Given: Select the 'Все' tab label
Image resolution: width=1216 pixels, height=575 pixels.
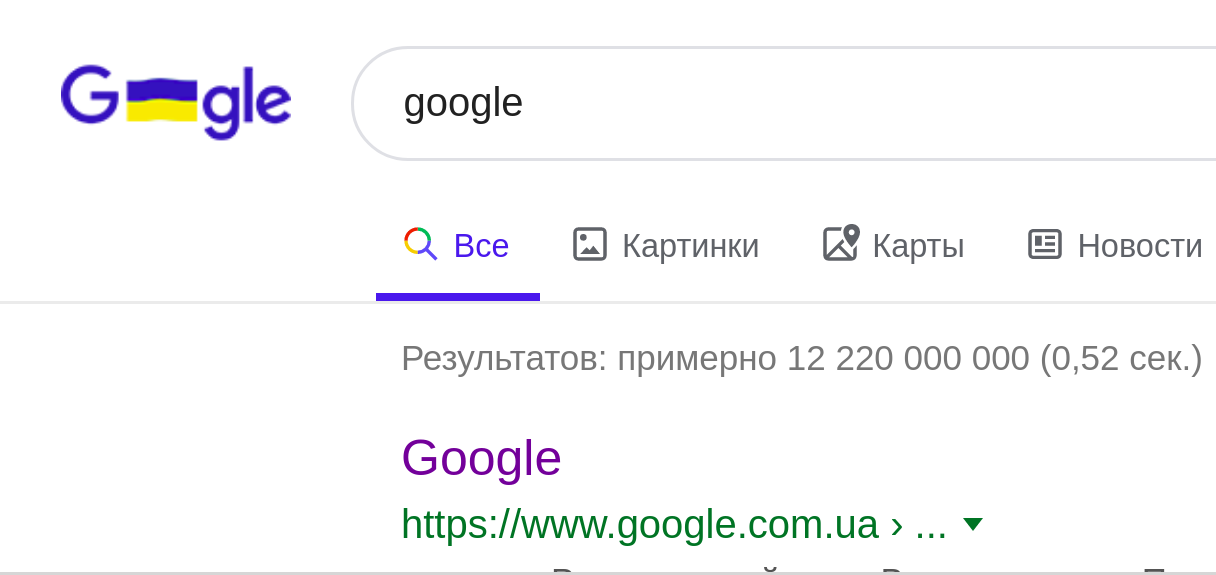Looking at the screenshot, I should [481, 246].
